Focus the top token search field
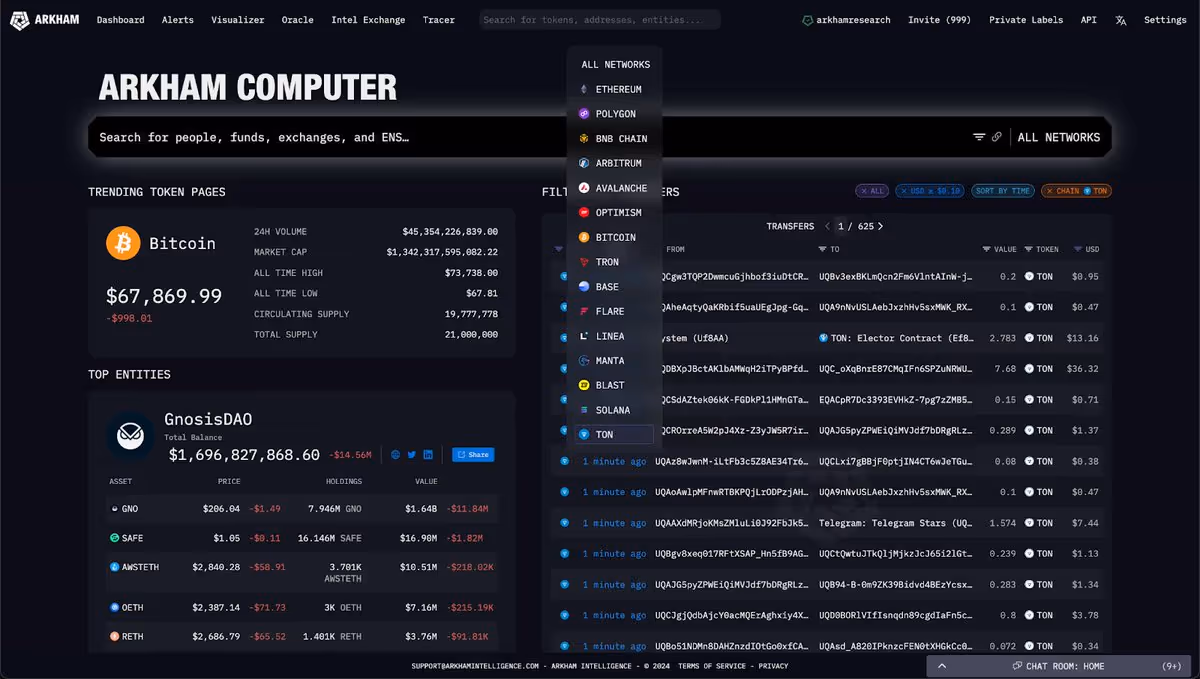The height and width of the screenshot is (679, 1200). click(600, 20)
